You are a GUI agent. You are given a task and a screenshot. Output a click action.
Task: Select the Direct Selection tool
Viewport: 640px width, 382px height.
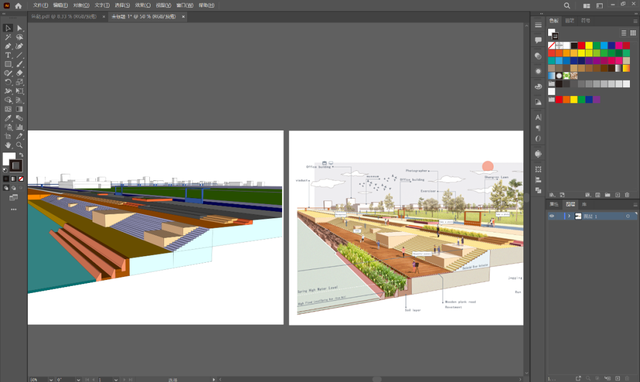[19, 28]
